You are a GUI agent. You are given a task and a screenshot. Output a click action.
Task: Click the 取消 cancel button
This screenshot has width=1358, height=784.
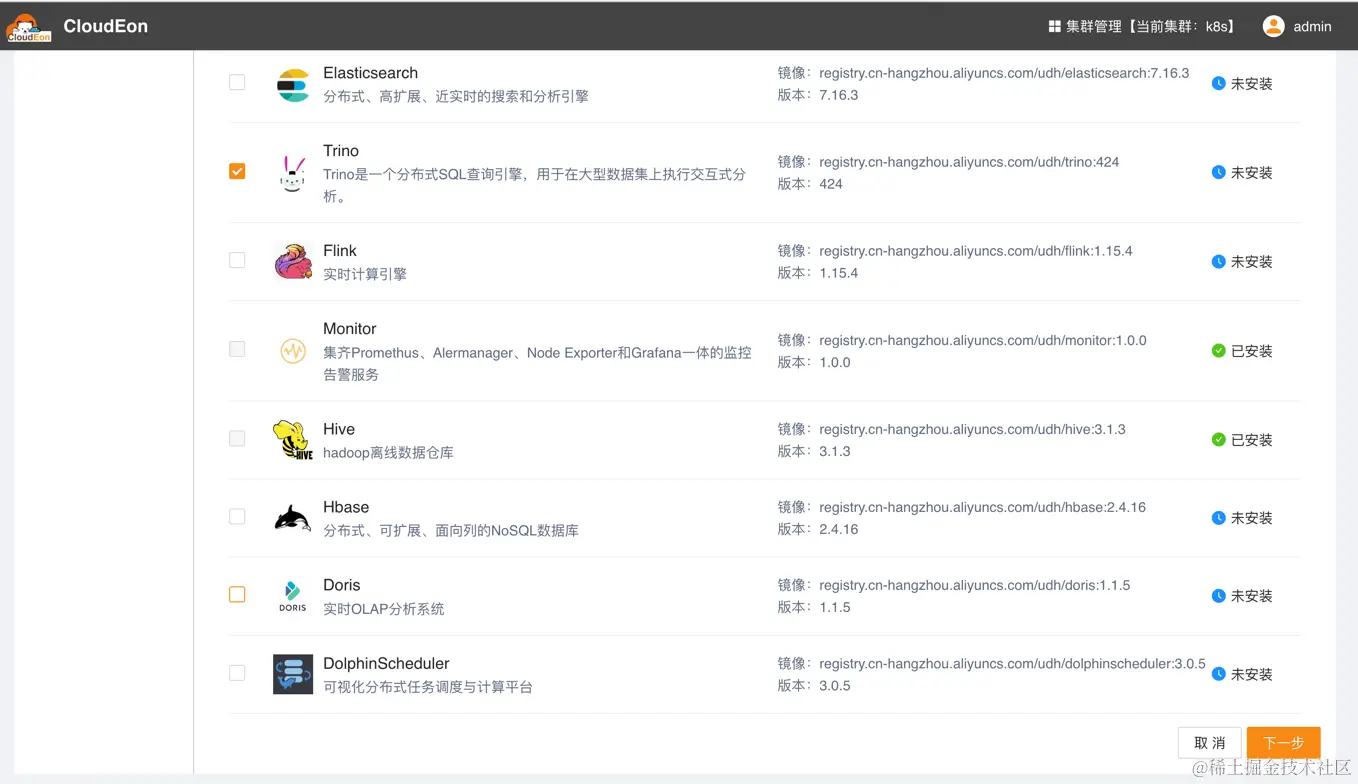[x=1210, y=743]
